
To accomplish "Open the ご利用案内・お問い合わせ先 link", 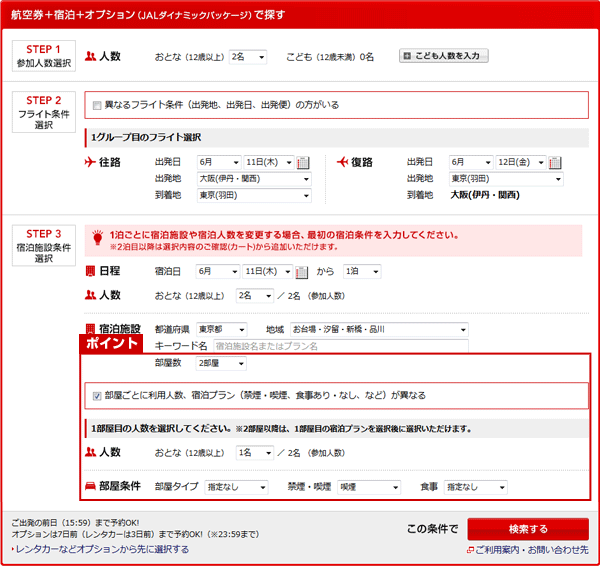I will tap(531, 550).
